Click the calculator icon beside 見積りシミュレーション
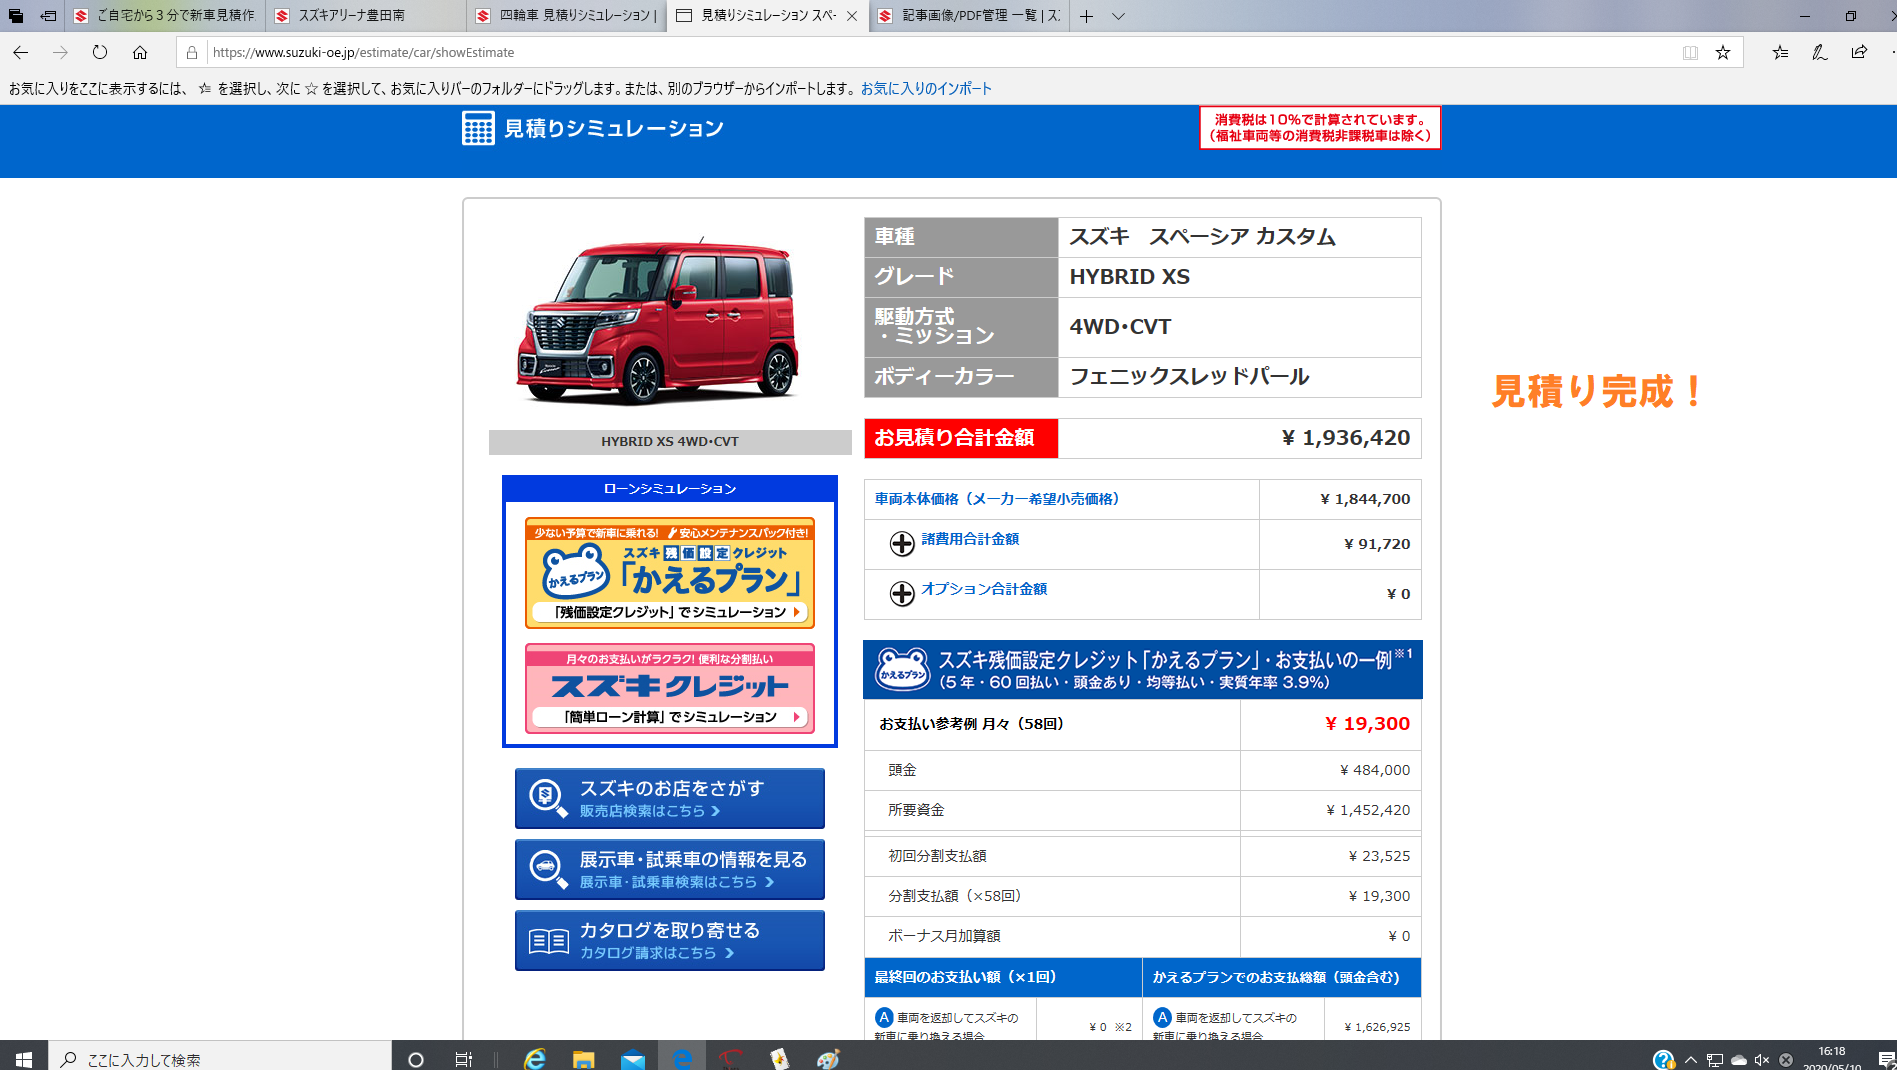The height and width of the screenshot is (1070, 1897). pyautogui.click(x=478, y=128)
